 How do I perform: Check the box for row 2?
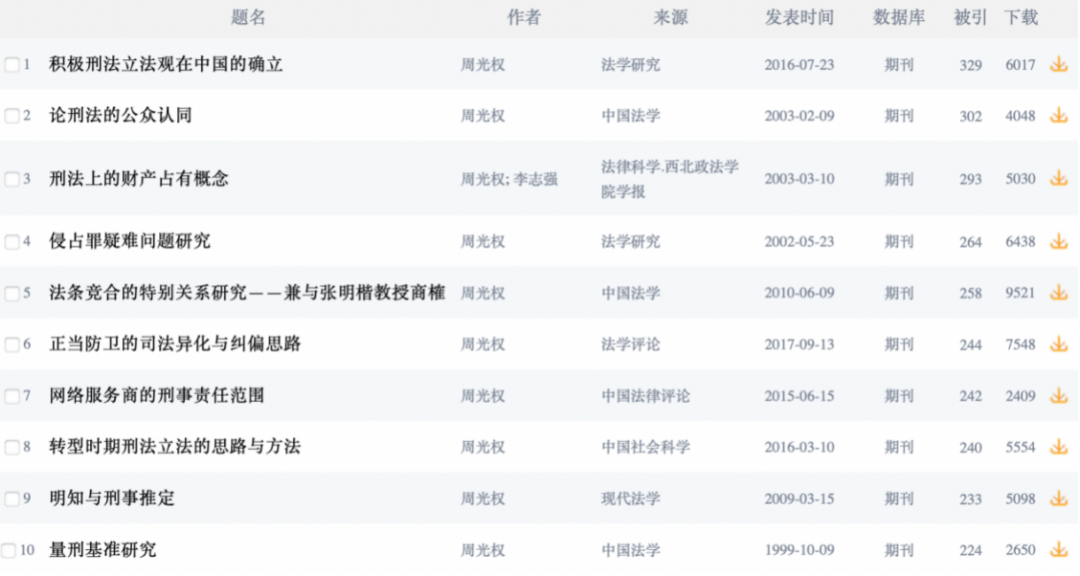click(12, 116)
